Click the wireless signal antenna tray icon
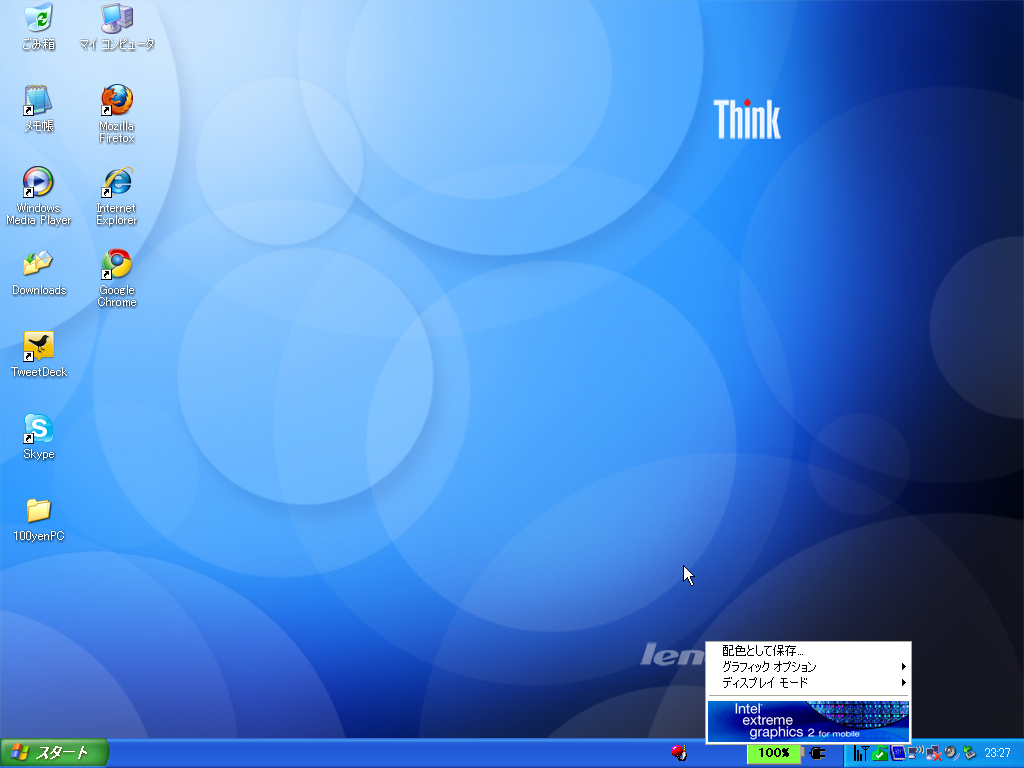The width and height of the screenshot is (1024, 768). pyautogui.click(x=861, y=753)
